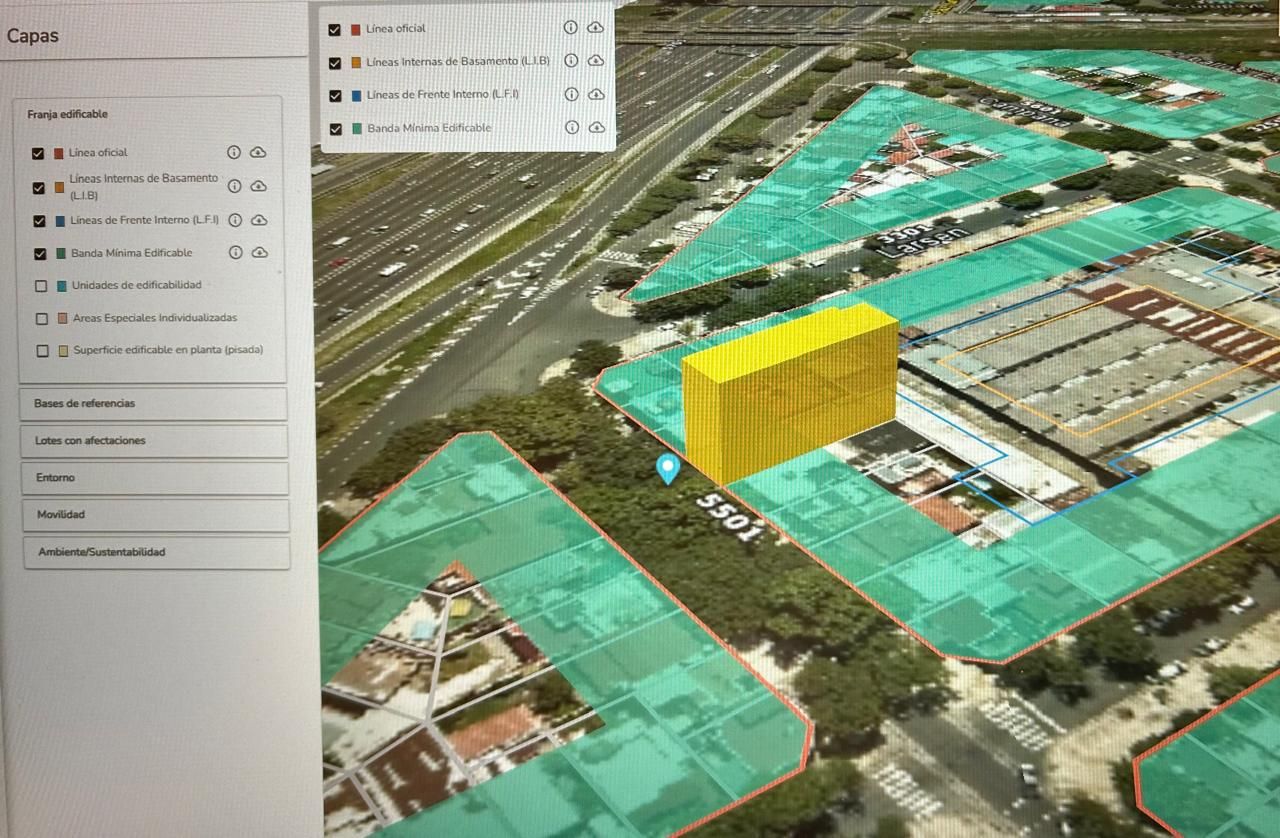This screenshot has height=838, width=1280.
Task: Open Movilidad section in layers panel
Action: pyautogui.click(x=155, y=515)
